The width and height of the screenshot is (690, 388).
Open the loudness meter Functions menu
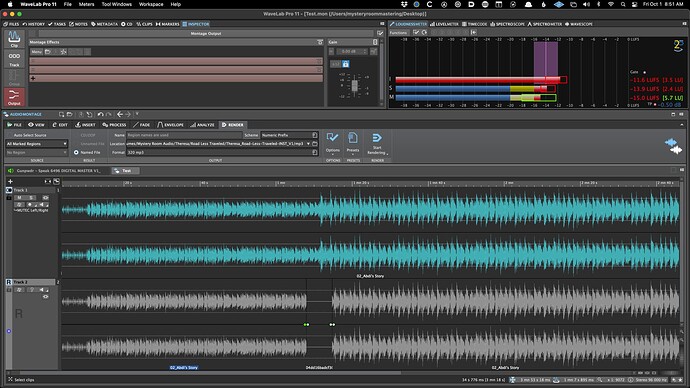399,33
